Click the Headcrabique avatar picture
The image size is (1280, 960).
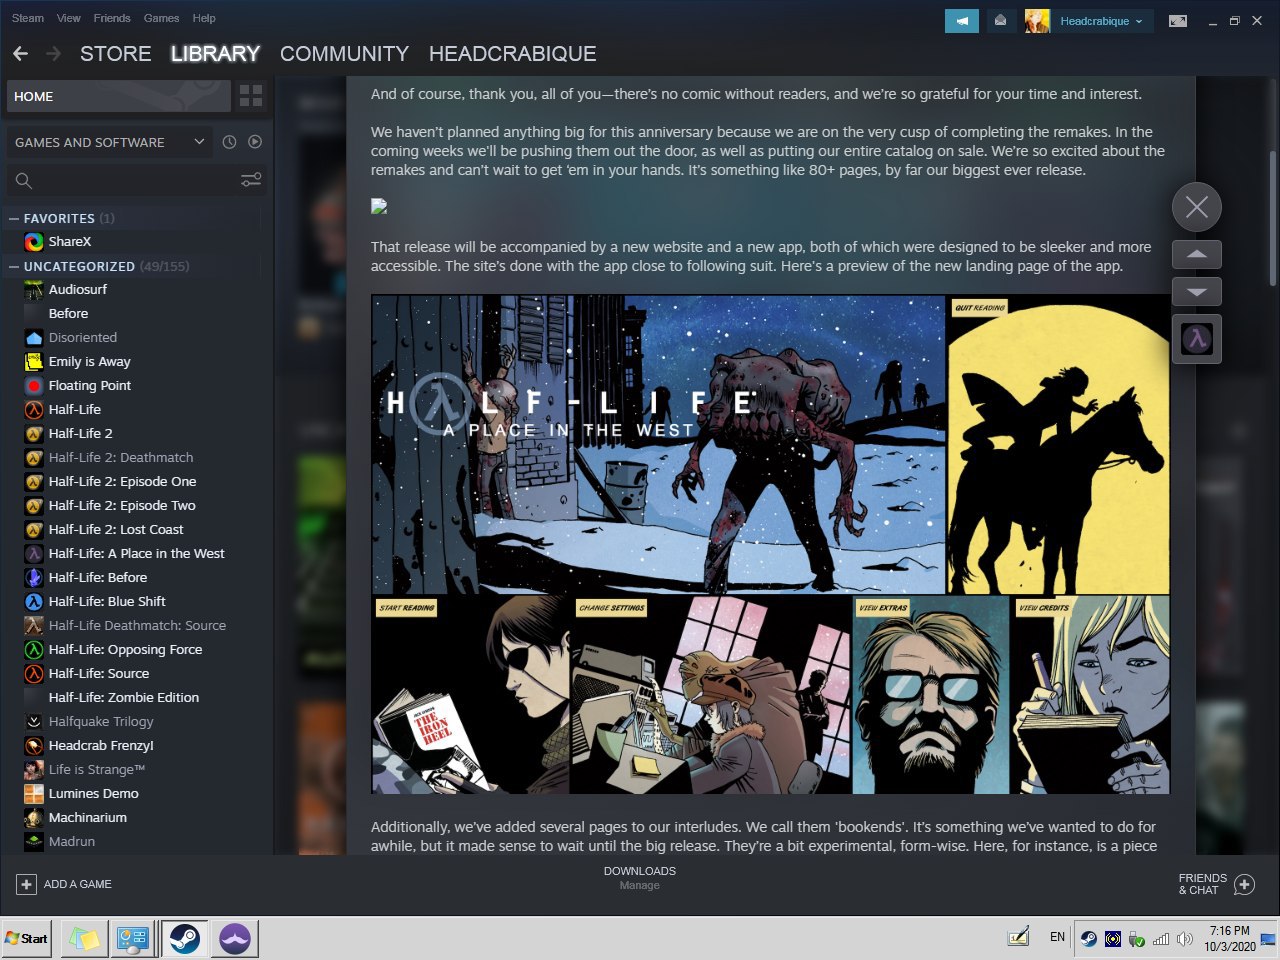coord(1037,21)
